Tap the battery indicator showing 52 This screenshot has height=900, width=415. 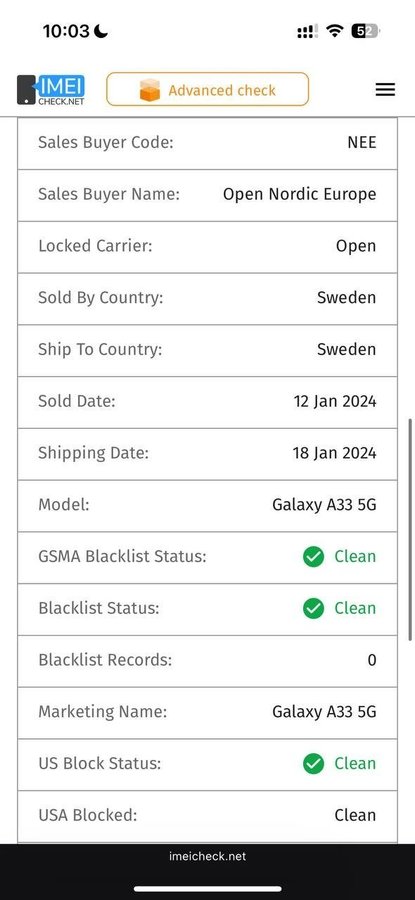pyautogui.click(x=366, y=31)
